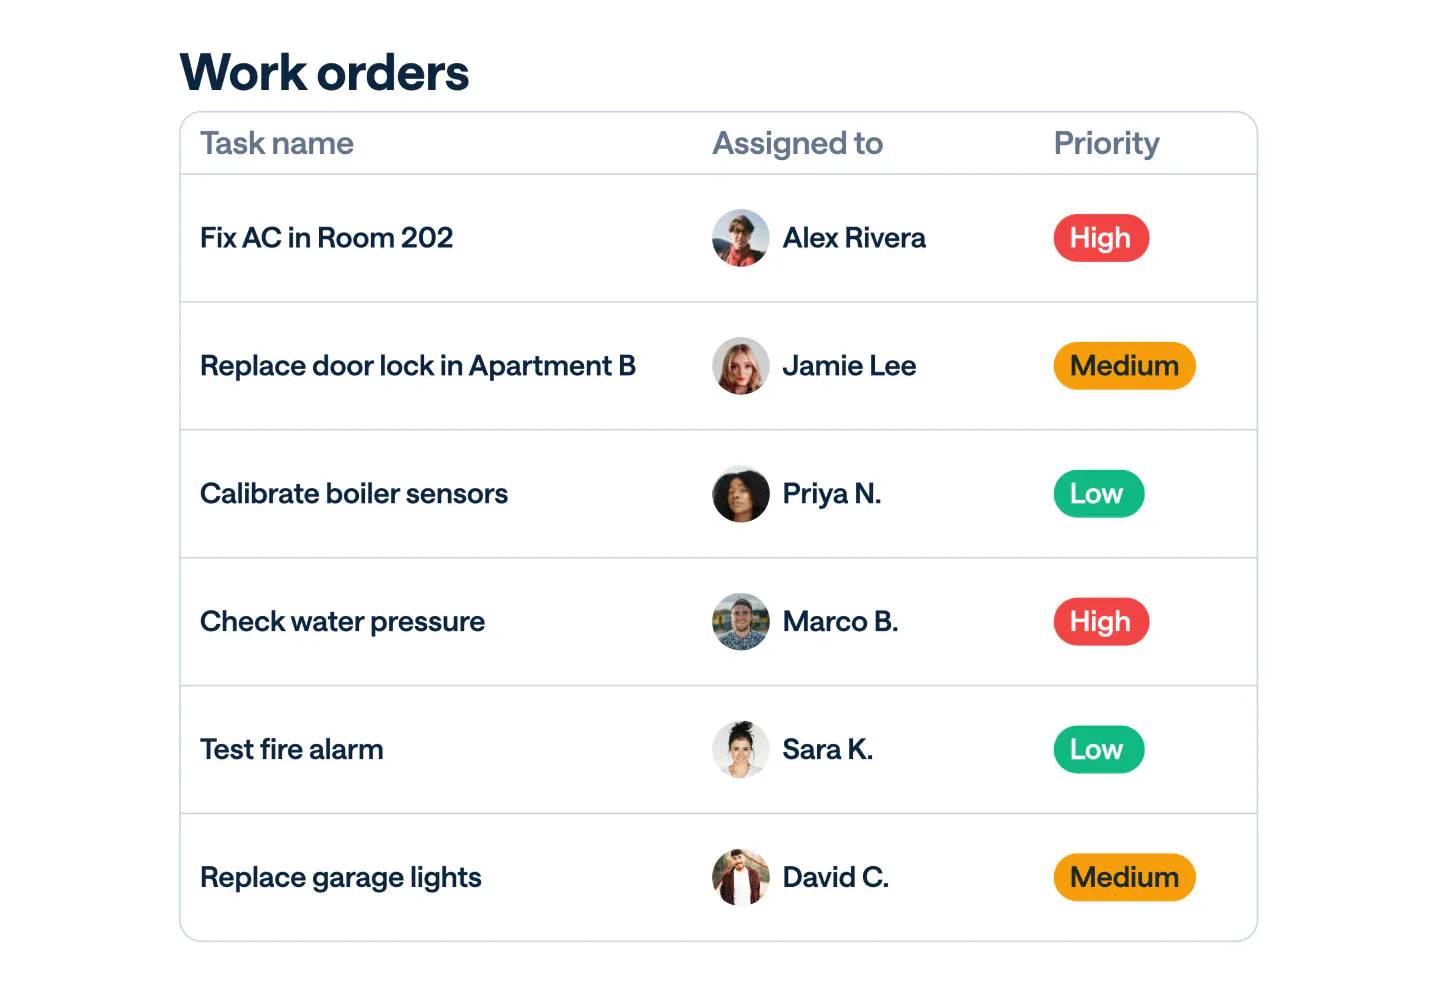This screenshot has height=997, width=1440.
Task: Click Medium badge for garage lights task
Action: tap(1124, 878)
